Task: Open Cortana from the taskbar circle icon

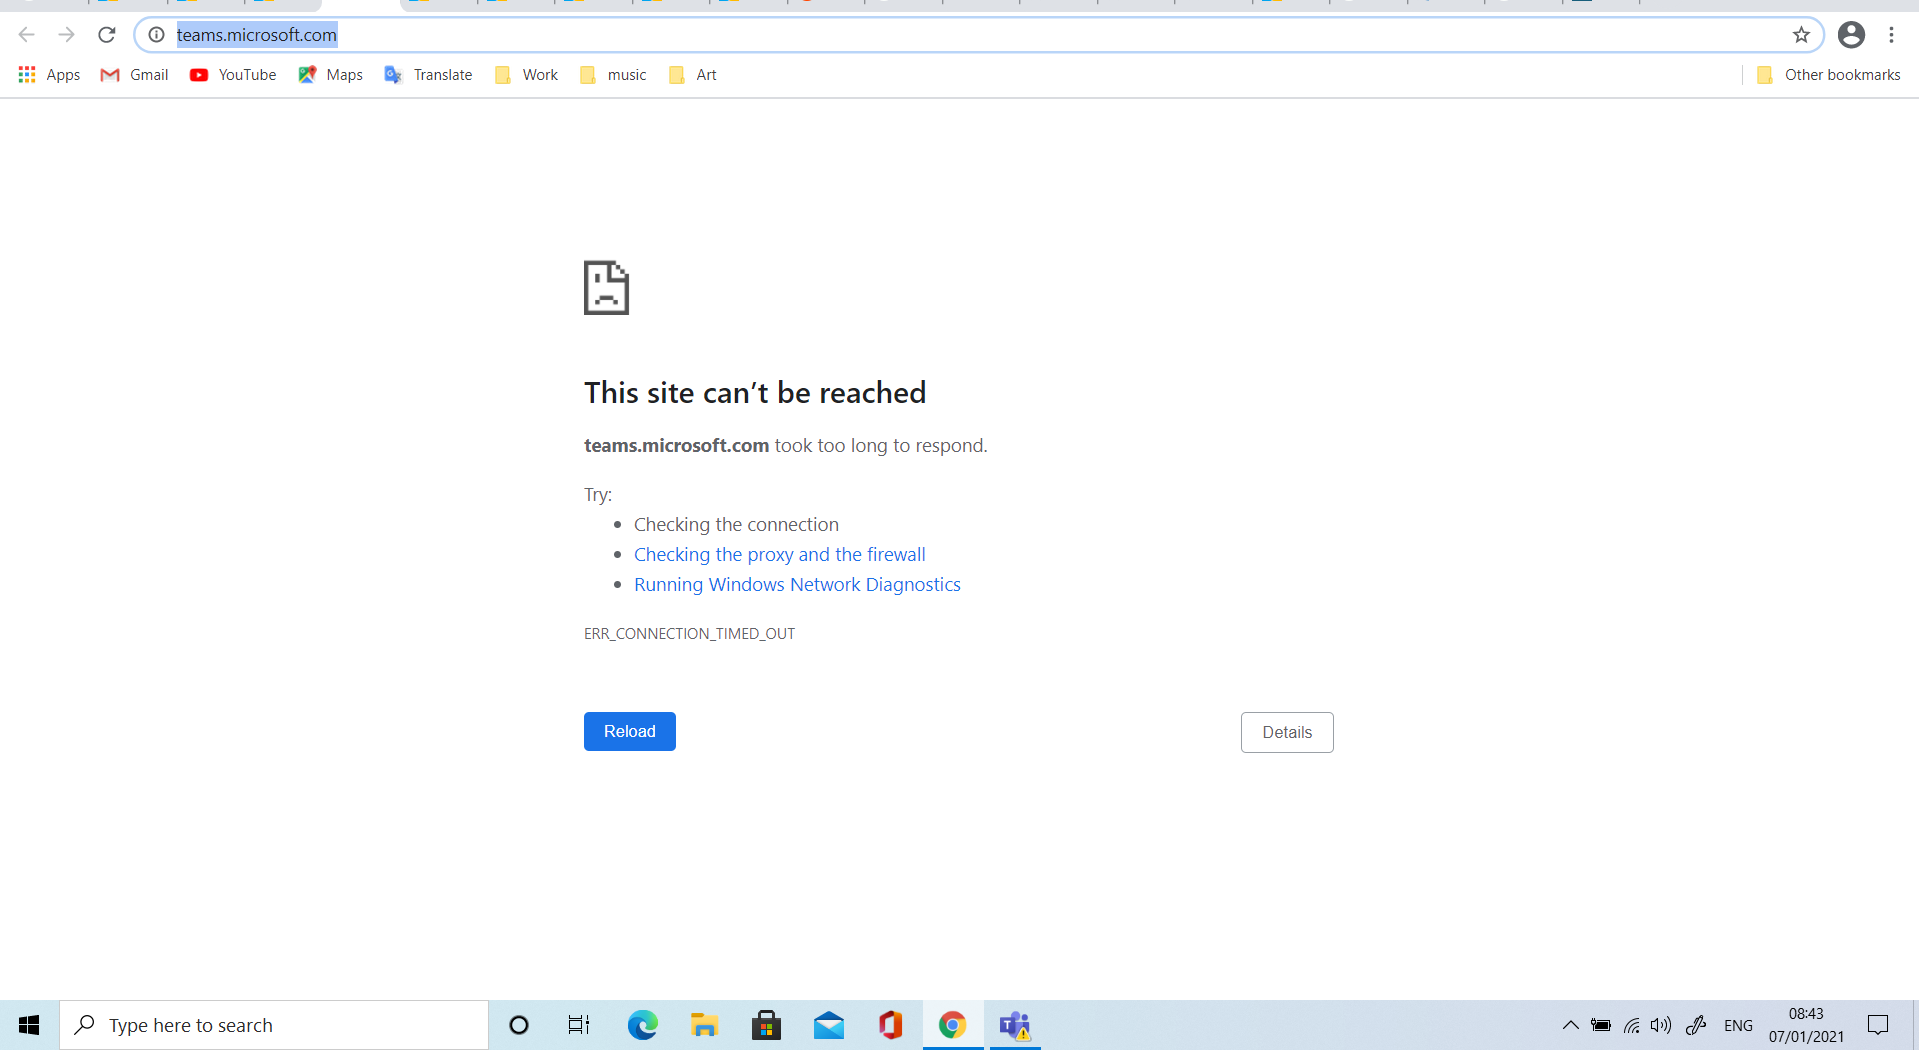Action: [x=518, y=1025]
